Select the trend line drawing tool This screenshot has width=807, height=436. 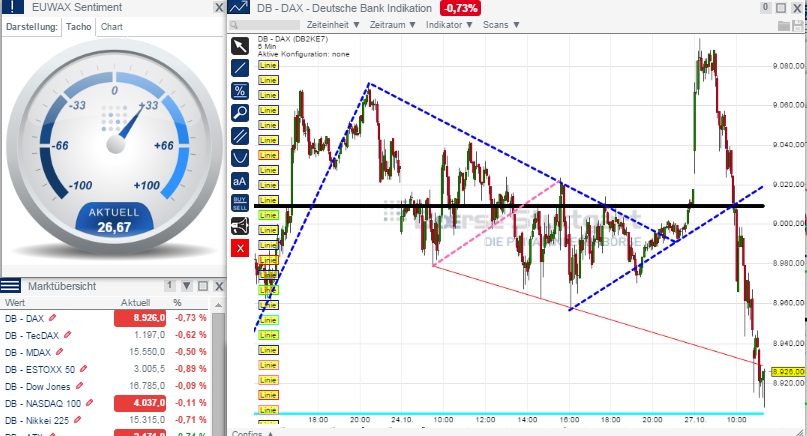click(x=240, y=68)
